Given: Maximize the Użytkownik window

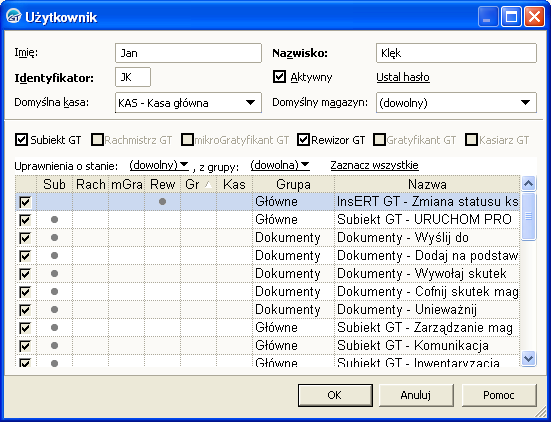Looking at the screenshot, I should coord(511,17).
